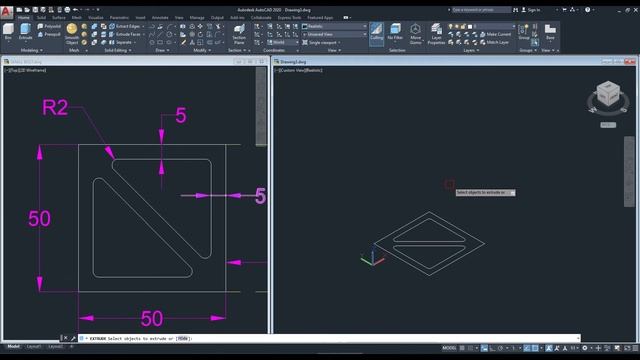Open the Unsaved View dropdown
Viewport: 640px width, 360px height.
(x=334, y=34)
